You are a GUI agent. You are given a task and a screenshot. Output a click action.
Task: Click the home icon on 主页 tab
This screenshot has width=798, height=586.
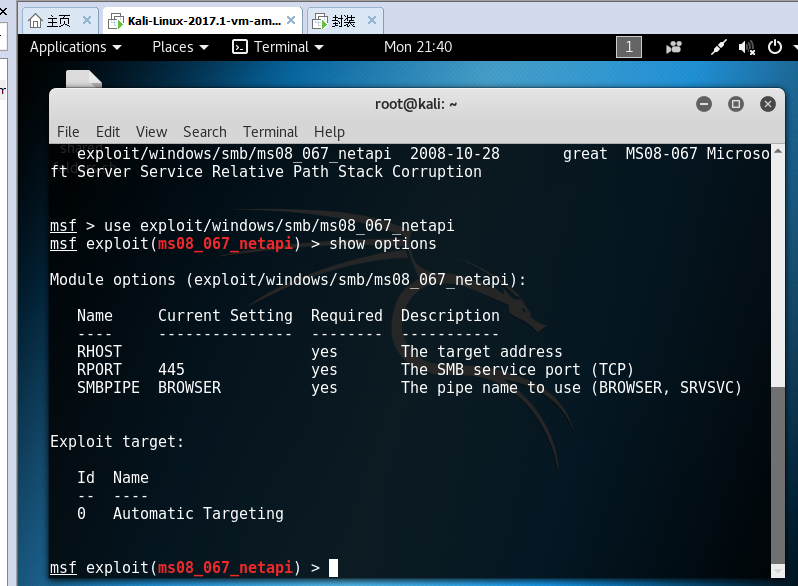[x=35, y=21]
